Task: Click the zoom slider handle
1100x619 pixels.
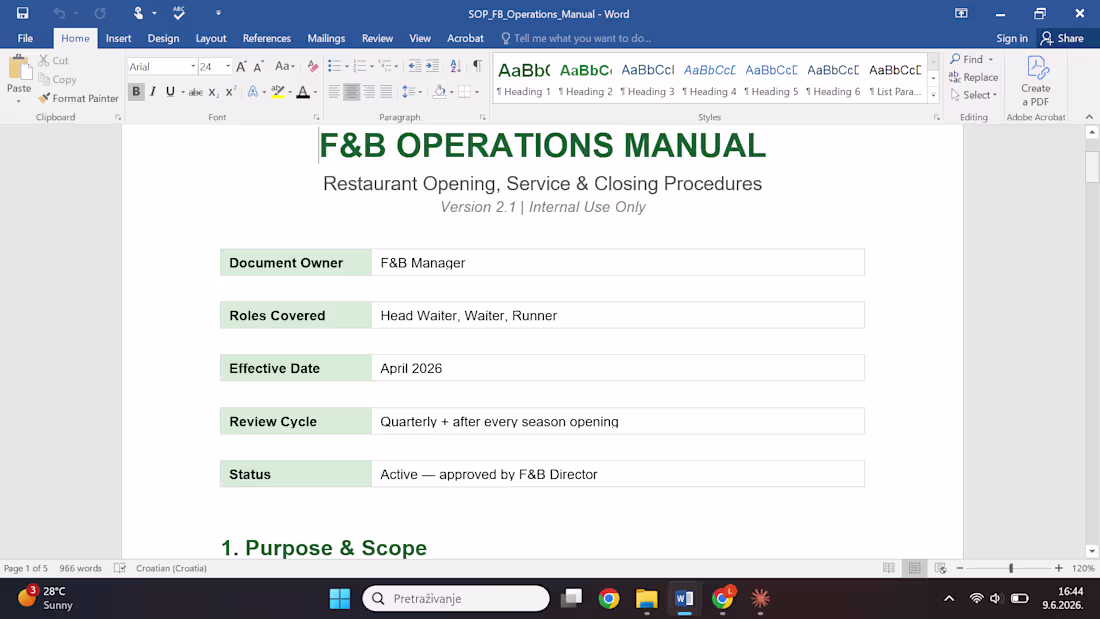Action: click(x=1011, y=568)
